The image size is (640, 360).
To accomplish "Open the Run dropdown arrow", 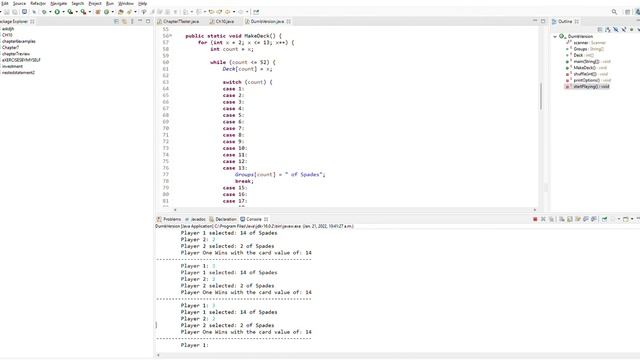I will [x=63, y=12].
